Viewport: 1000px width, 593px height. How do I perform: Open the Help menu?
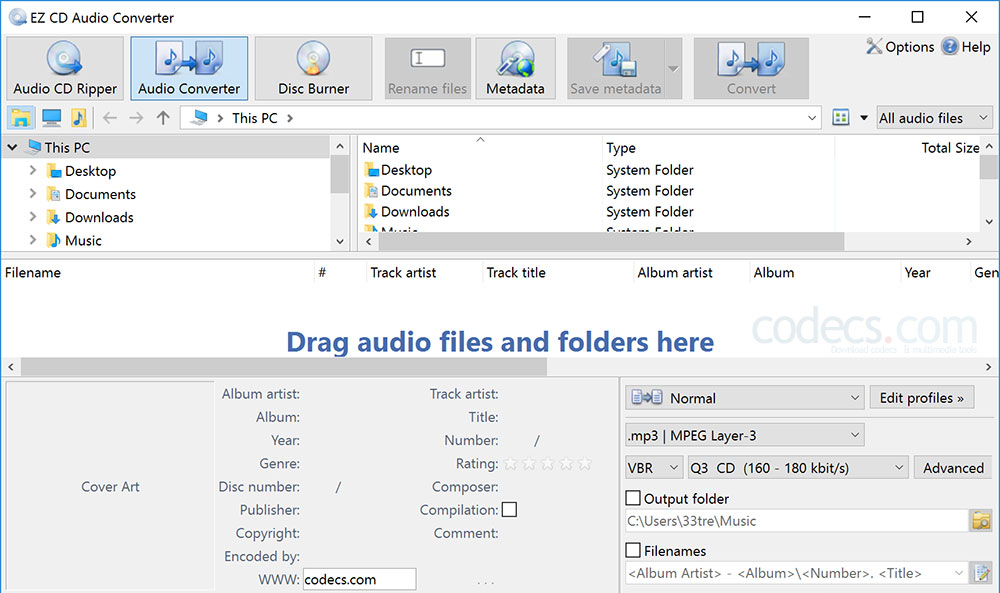click(x=966, y=47)
